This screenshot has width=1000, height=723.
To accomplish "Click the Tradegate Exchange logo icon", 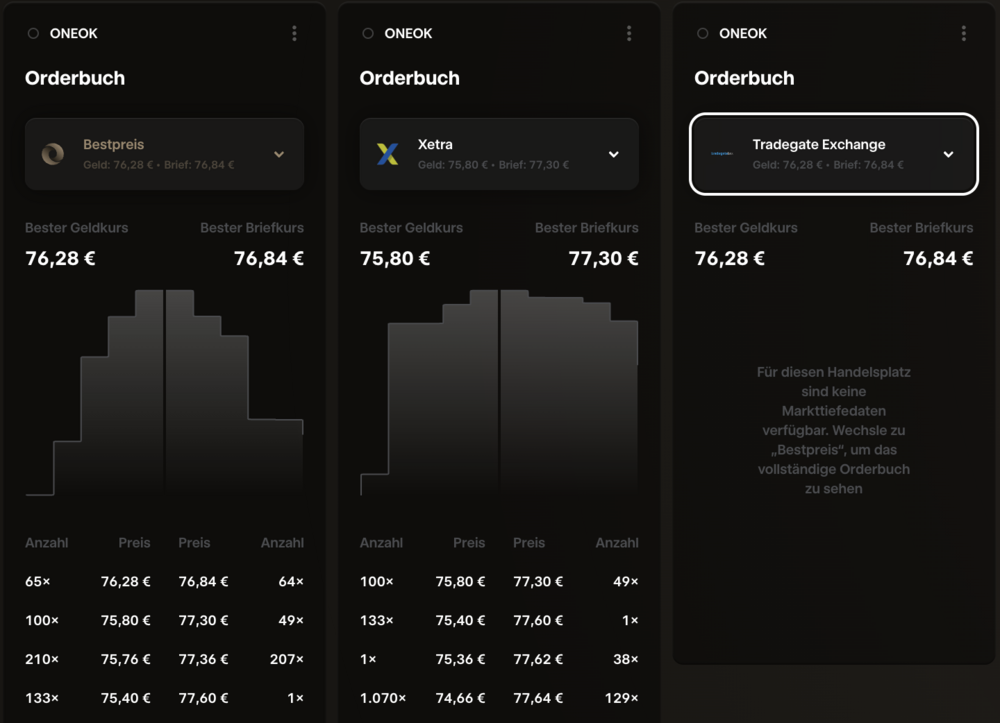I will 722,154.
